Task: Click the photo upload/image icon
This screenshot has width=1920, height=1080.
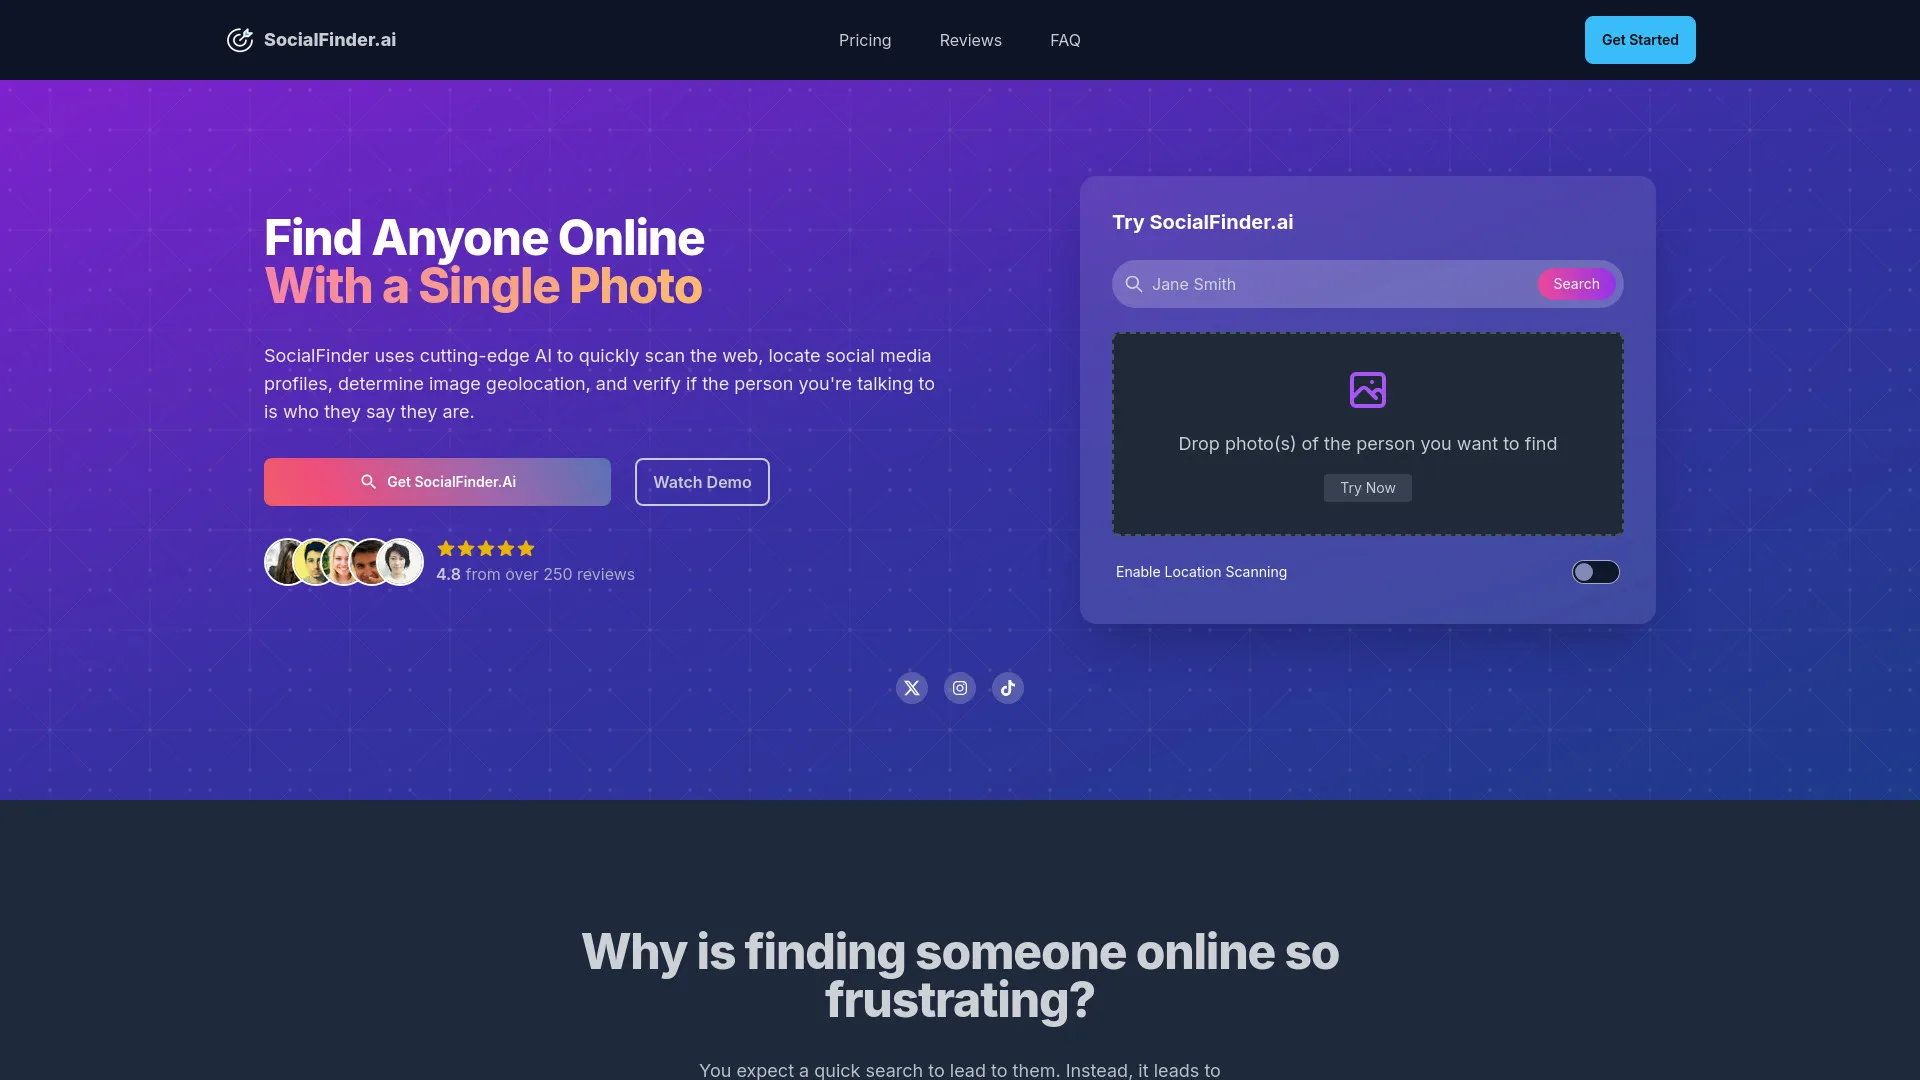Action: pyautogui.click(x=1367, y=388)
